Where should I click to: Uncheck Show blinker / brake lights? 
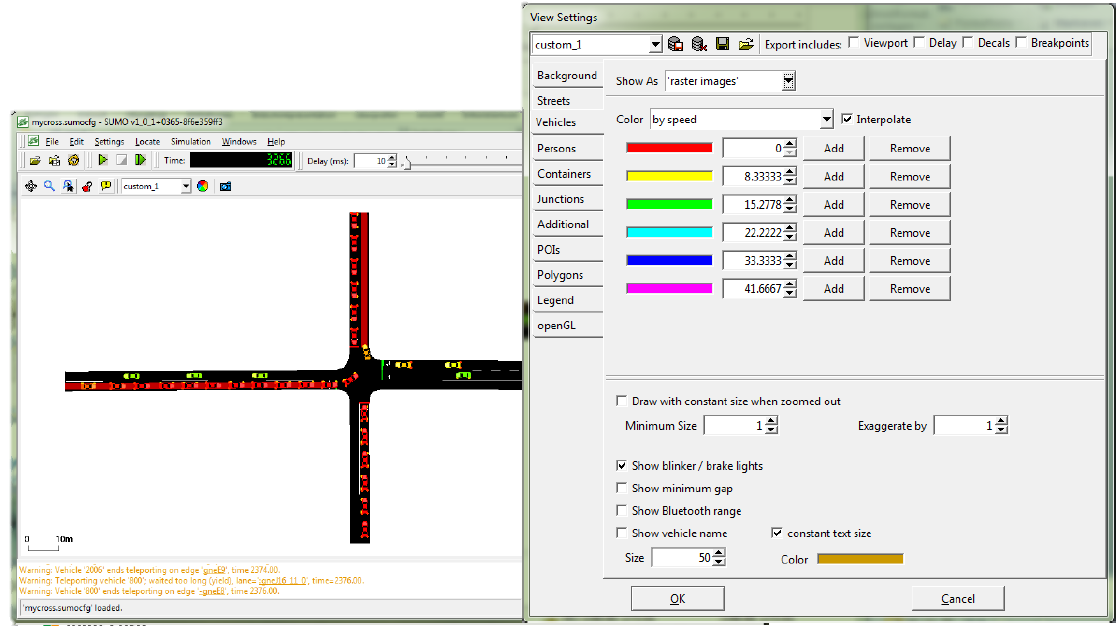[x=622, y=465]
